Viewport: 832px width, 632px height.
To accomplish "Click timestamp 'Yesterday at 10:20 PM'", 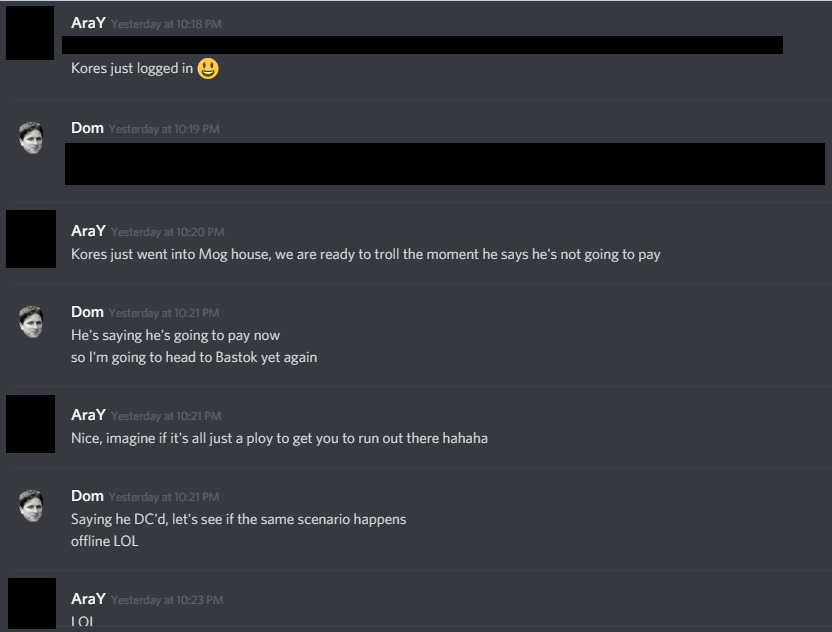I will (x=168, y=232).
